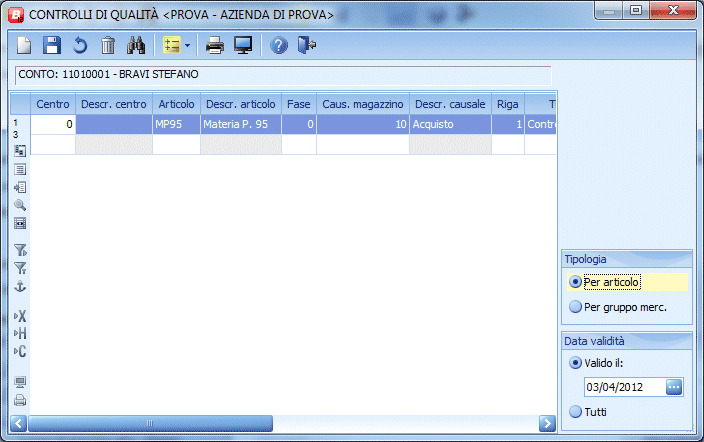Image resolution: width=704 pixels, height=442 pixels.
Task: Click the Centro cell with value 0
Action: pyautogui.click(x=53, y=124)
